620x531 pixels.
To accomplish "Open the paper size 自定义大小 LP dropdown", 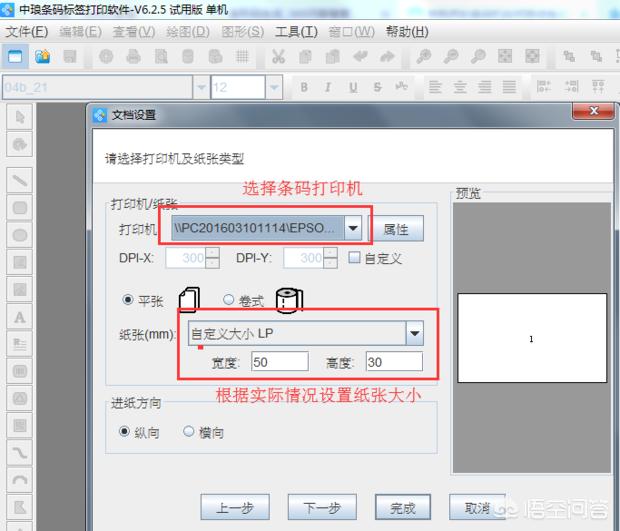I will (414, 333).
